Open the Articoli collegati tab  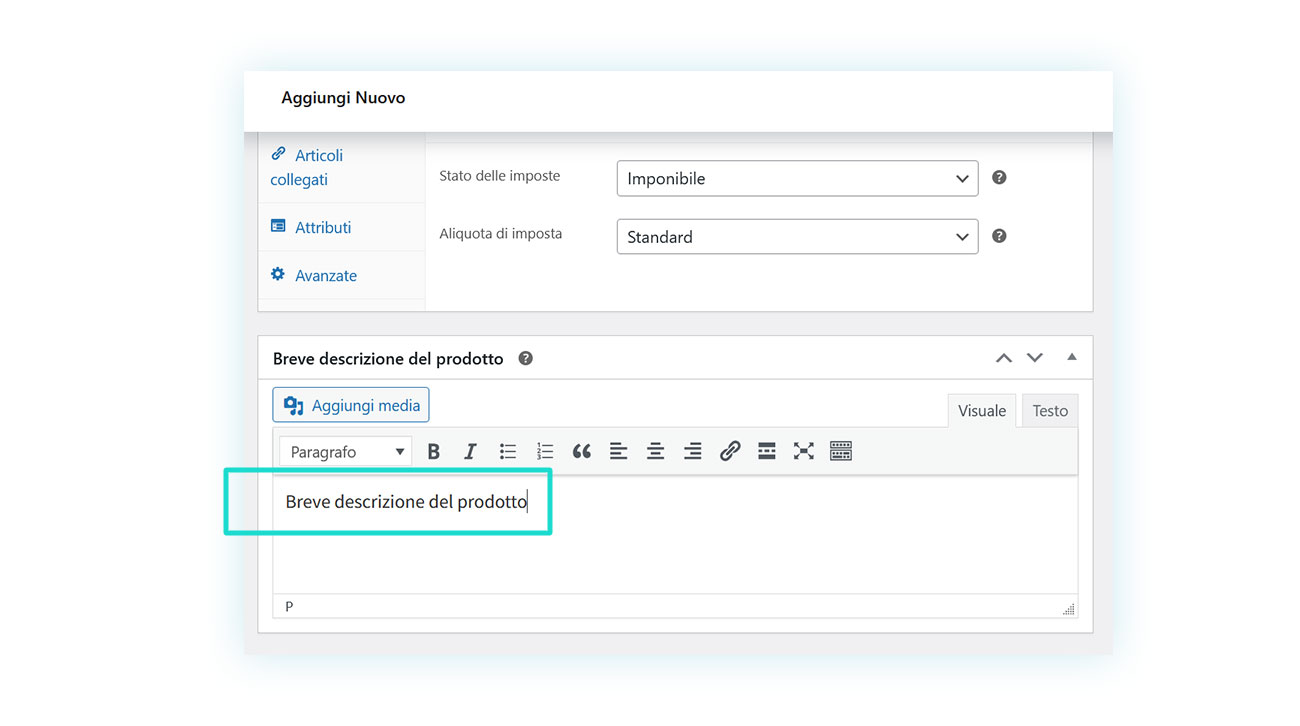341,168
